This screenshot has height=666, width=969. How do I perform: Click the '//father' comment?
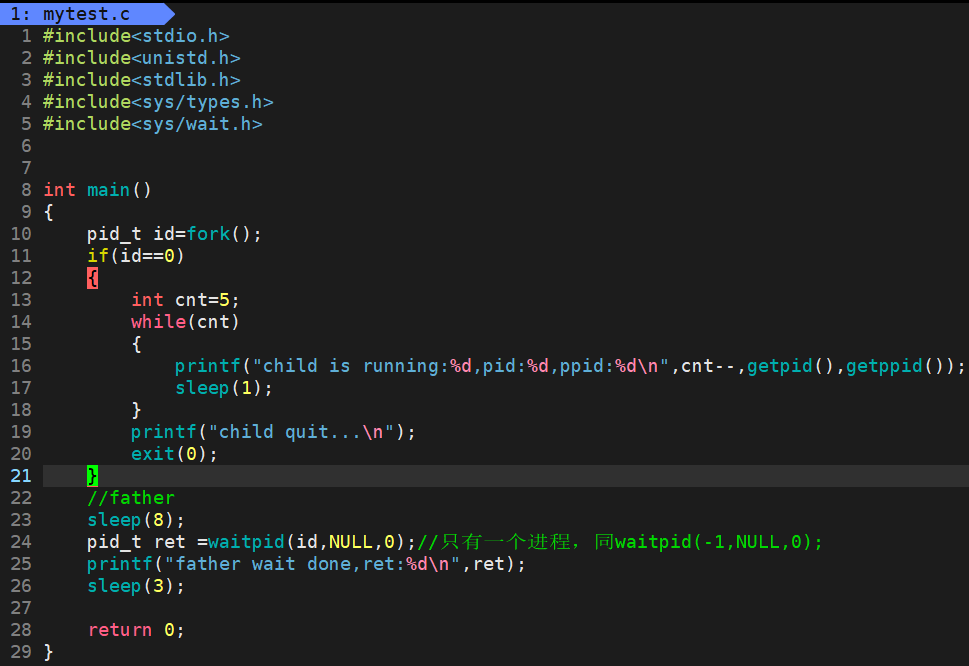point(131,498)
